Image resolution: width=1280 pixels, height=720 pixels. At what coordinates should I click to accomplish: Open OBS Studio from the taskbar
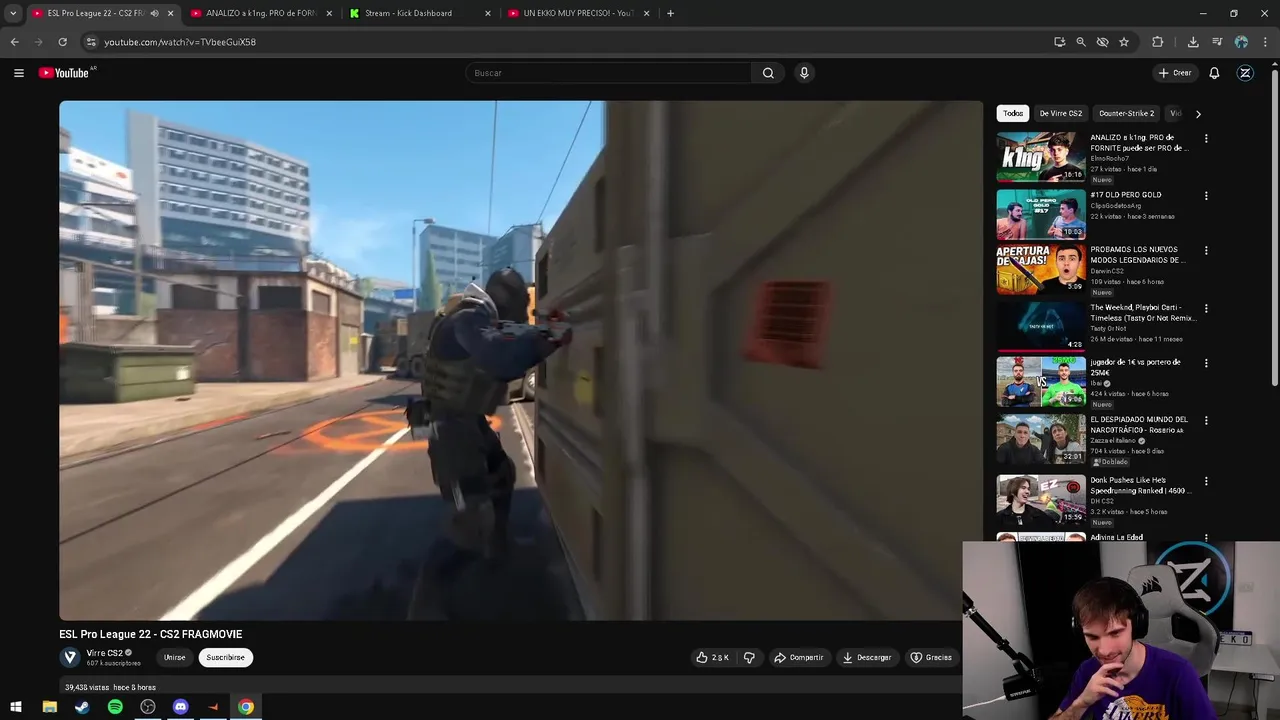[148, 707]
